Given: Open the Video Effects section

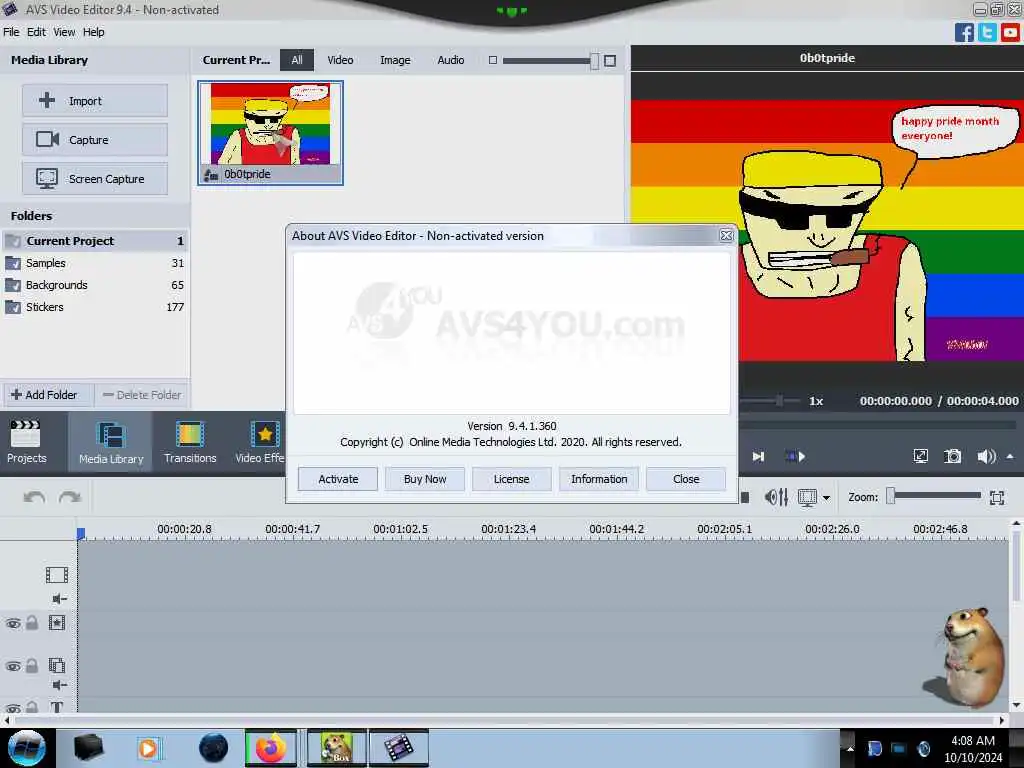Looking at the screenshot, I should (259, 441).
